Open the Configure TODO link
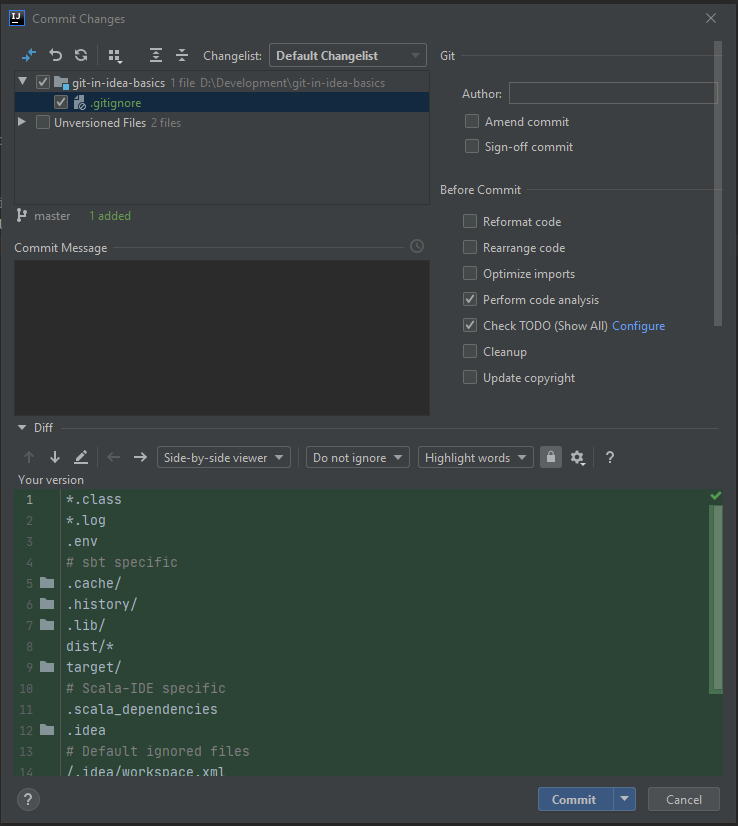 coord(638,326)
